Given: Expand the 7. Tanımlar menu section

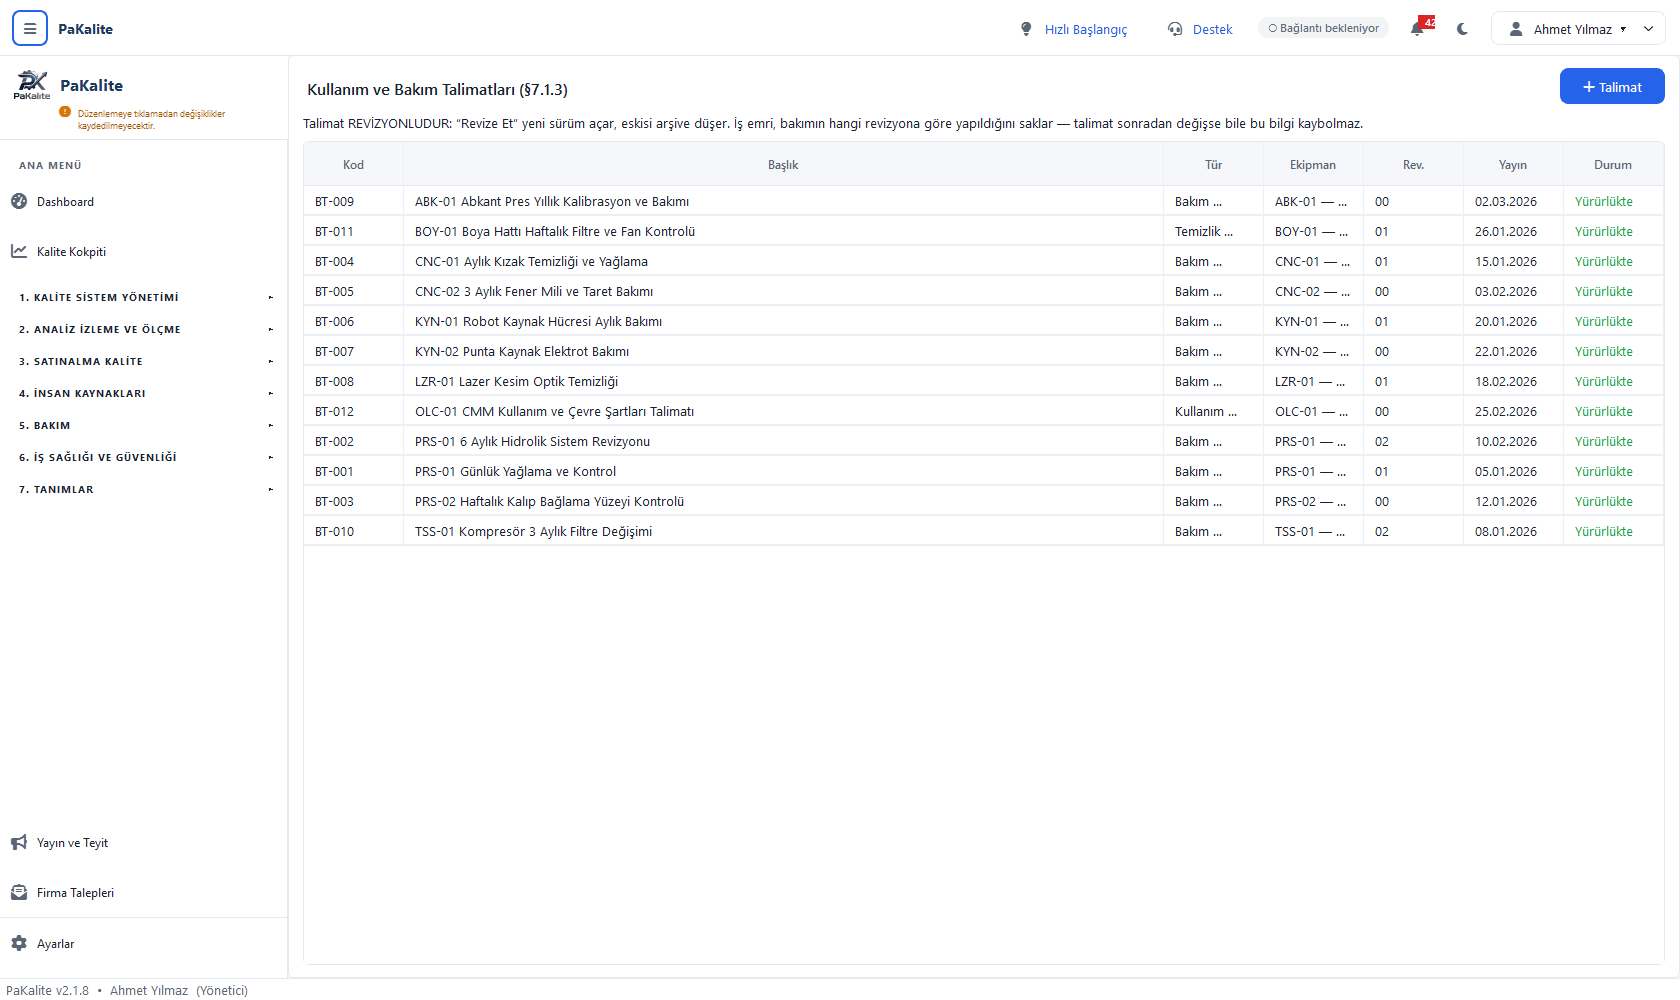Looking at the screenshot, I should tap(144, 489).
